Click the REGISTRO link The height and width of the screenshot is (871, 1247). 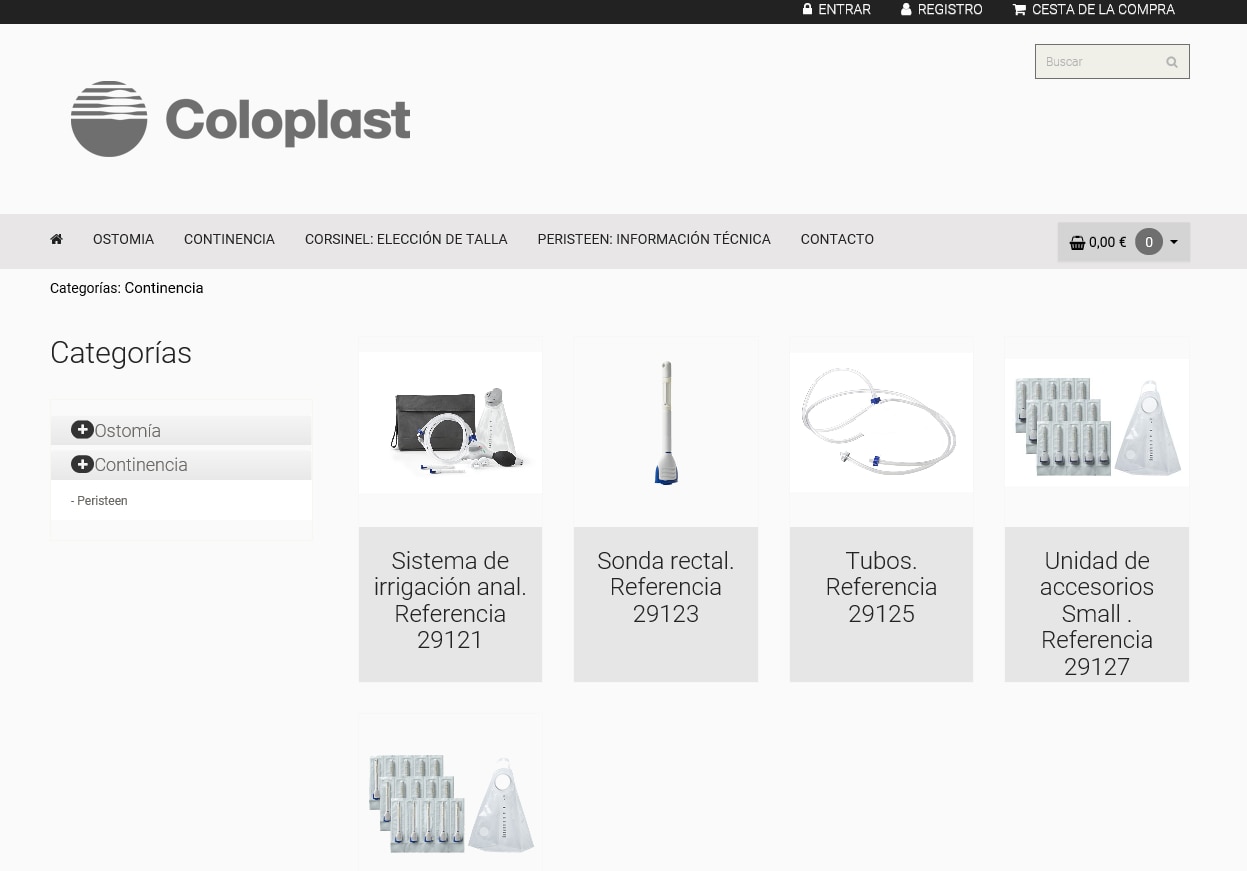click(950, 9)
